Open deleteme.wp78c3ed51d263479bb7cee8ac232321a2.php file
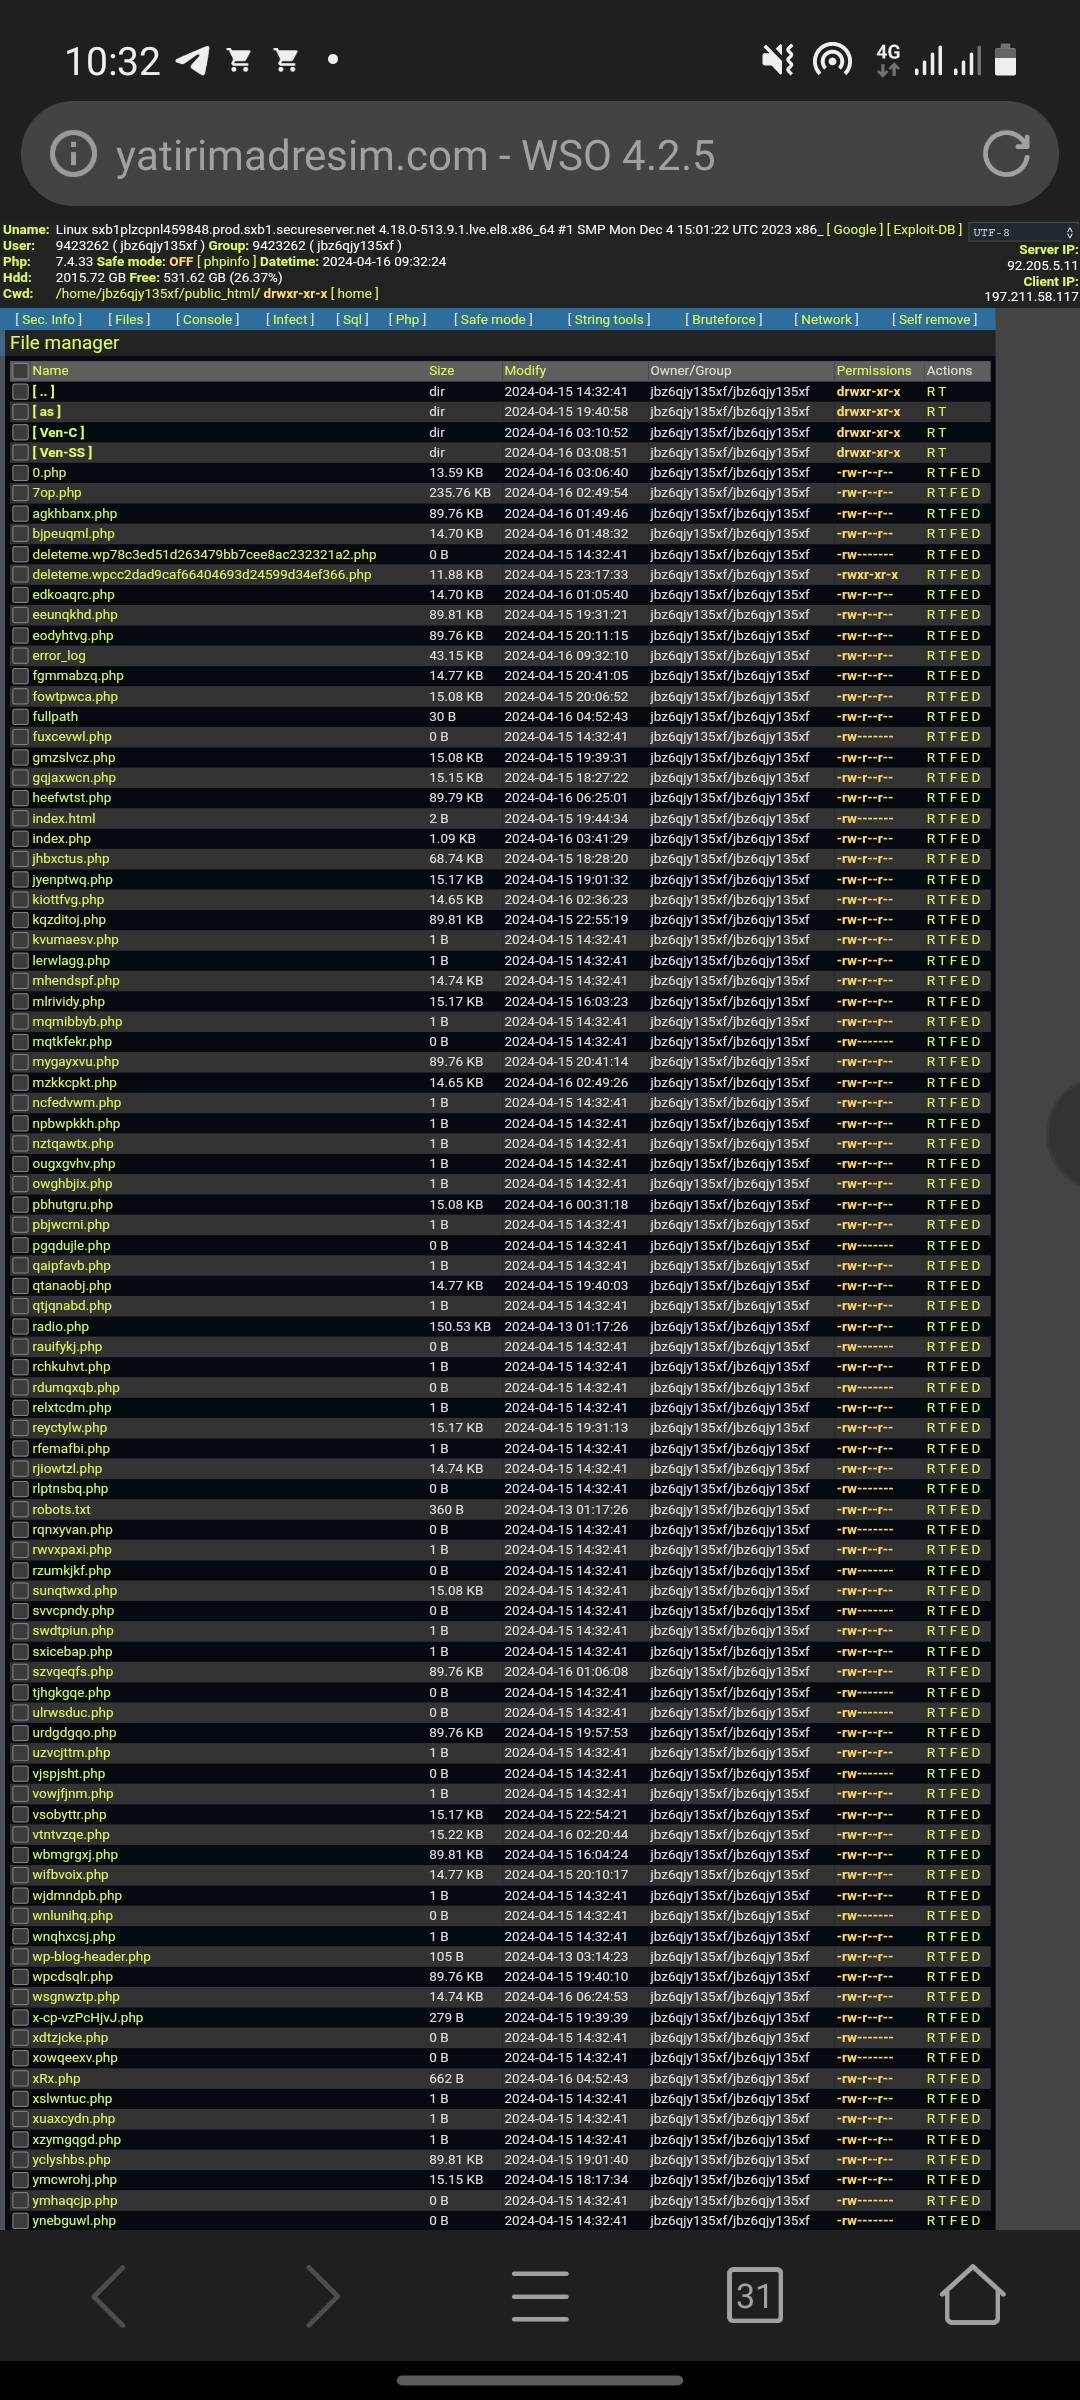Viewport: 1080px width, 2400px height. (x=204, y=554)
